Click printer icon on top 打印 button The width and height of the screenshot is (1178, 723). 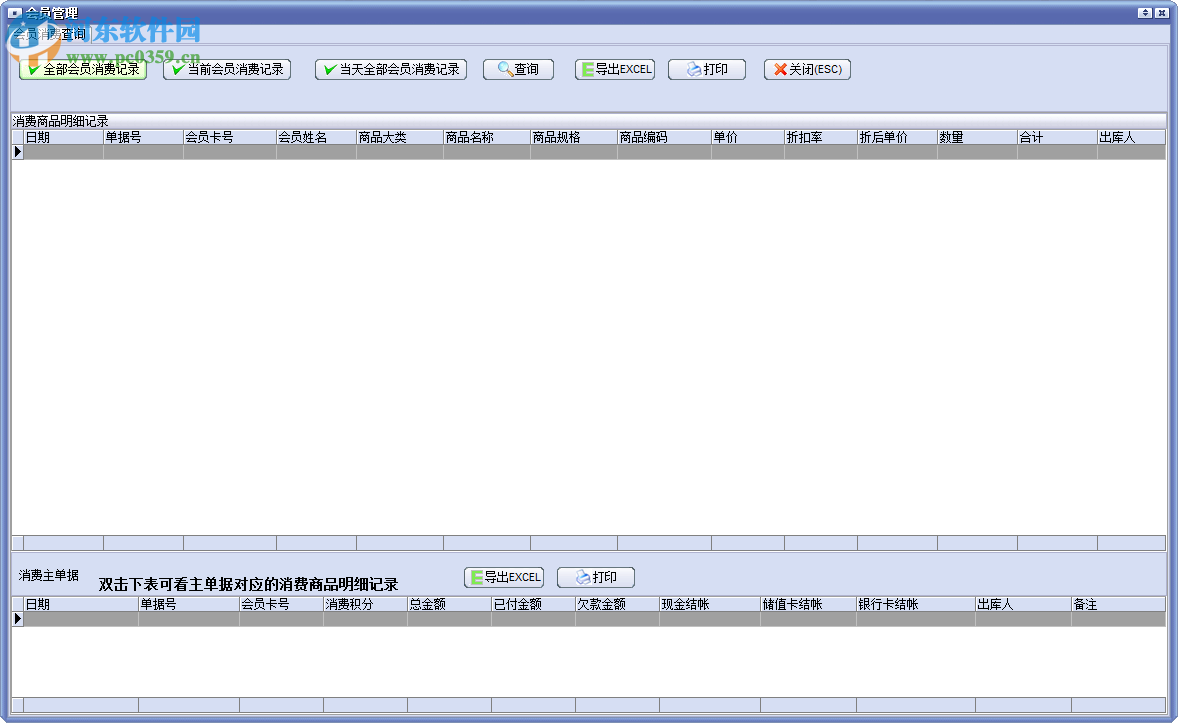coord(694,69)
